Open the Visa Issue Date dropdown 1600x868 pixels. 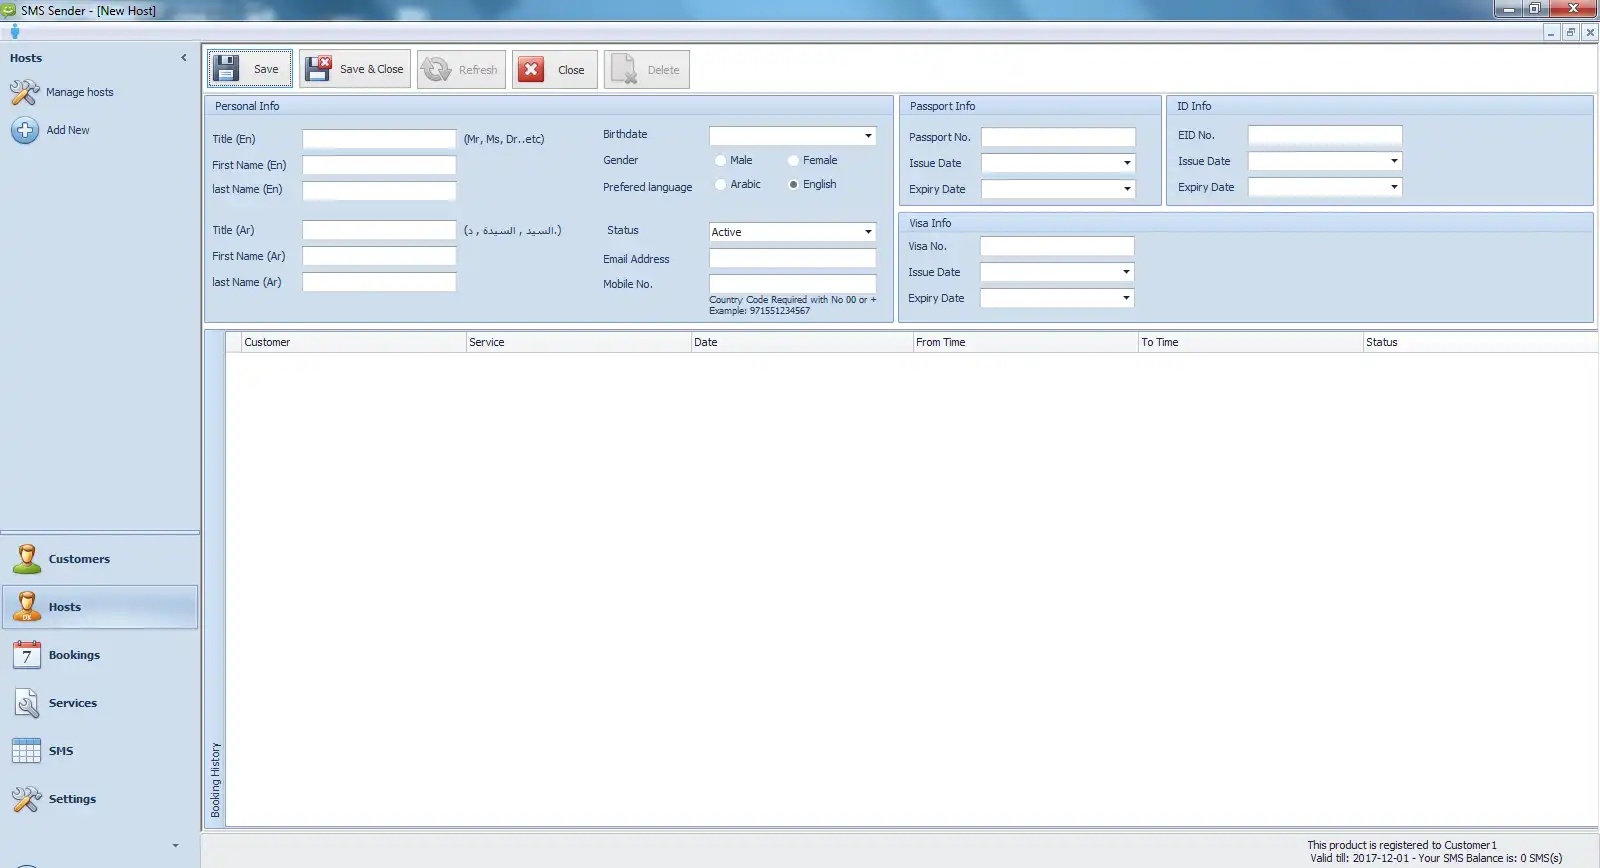pyautogui.click(x=1126, y=272)
